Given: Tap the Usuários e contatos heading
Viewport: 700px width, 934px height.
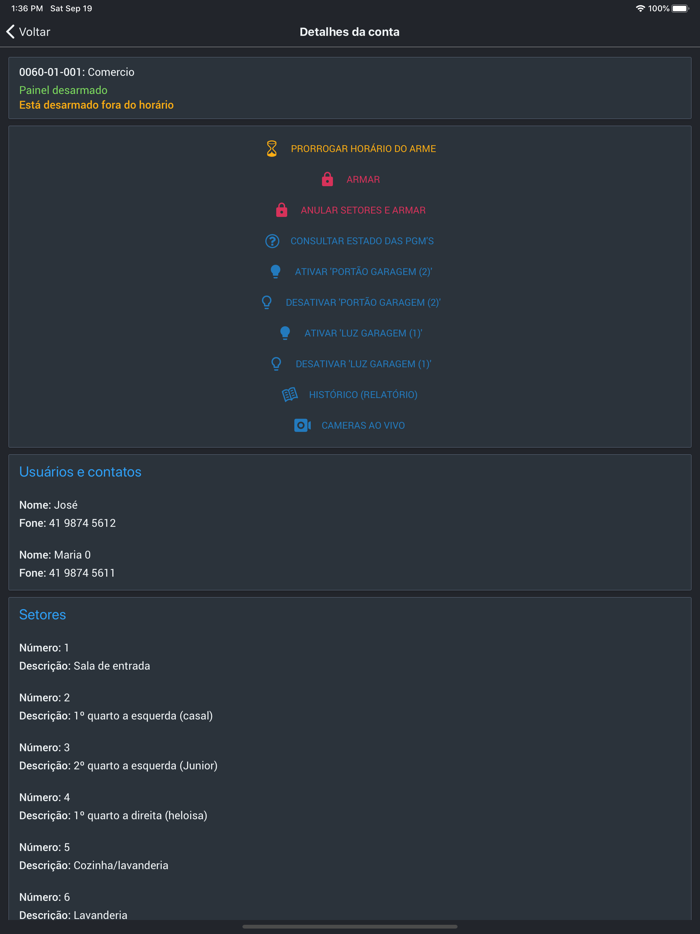Looking at the screenshot, I should tap(80, 472).
